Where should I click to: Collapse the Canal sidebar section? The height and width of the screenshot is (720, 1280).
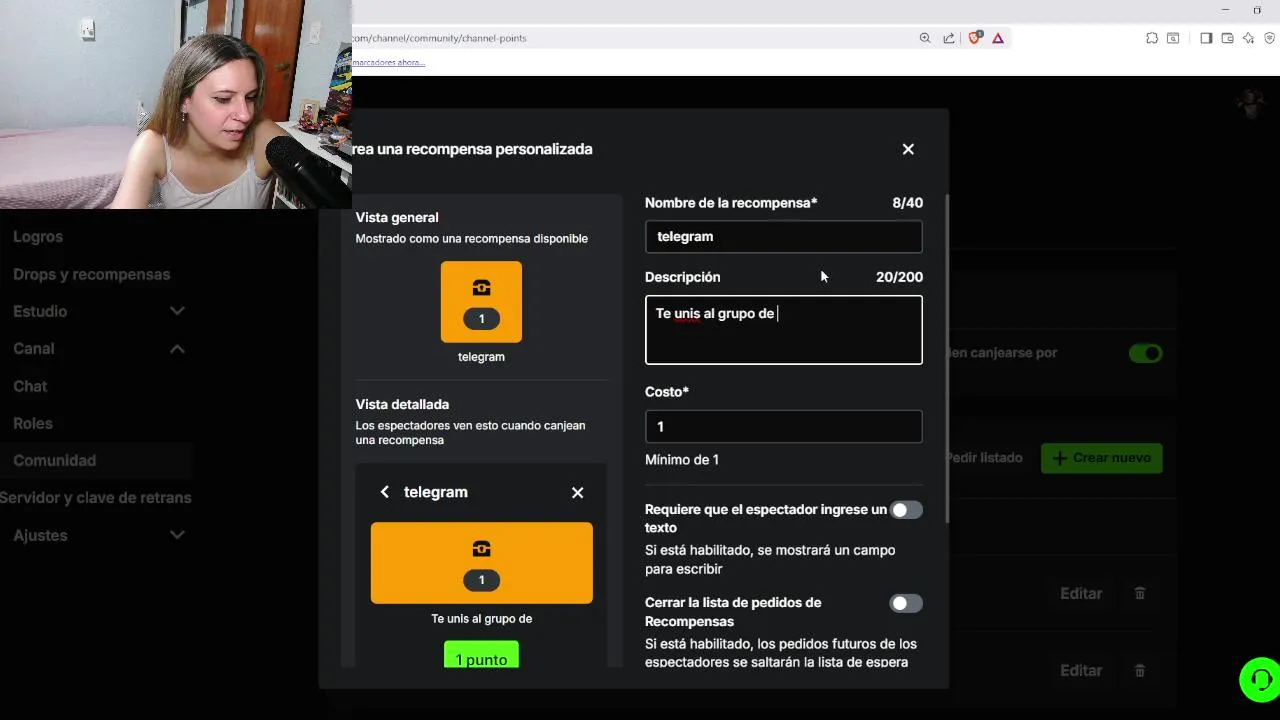pyautogui.click(x=177, y=348)
